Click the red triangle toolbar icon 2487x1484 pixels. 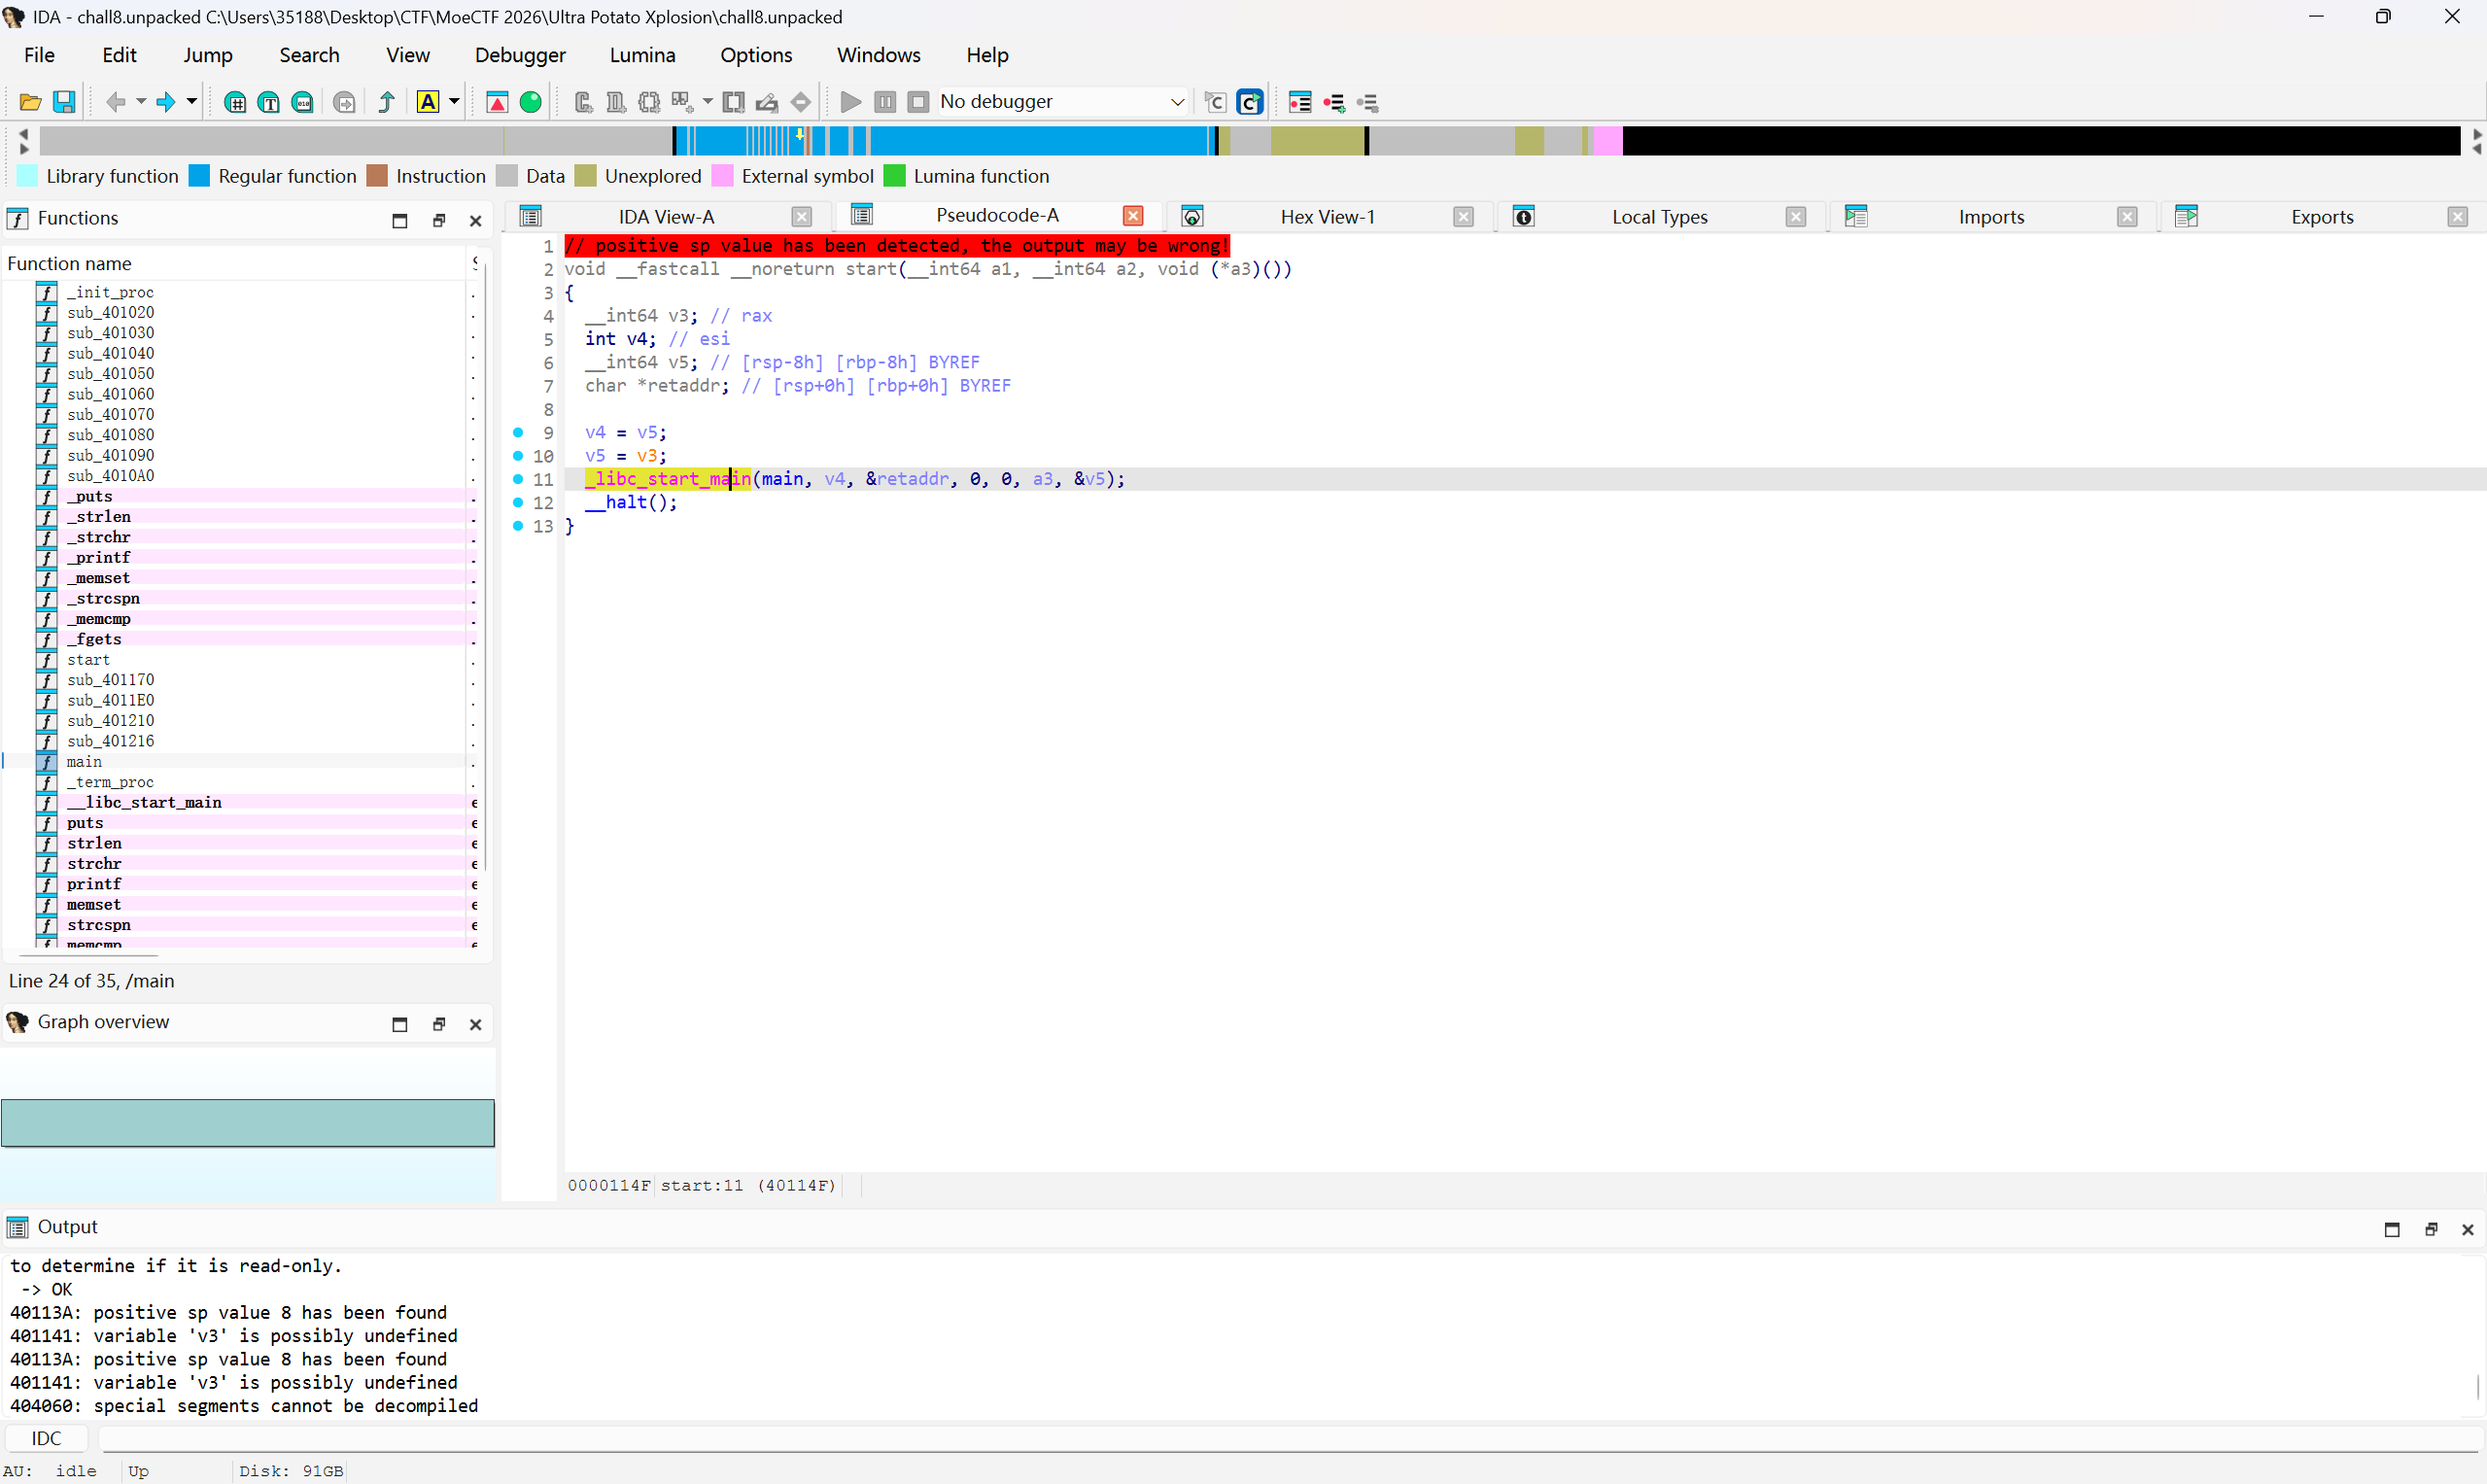coord(497,102)
